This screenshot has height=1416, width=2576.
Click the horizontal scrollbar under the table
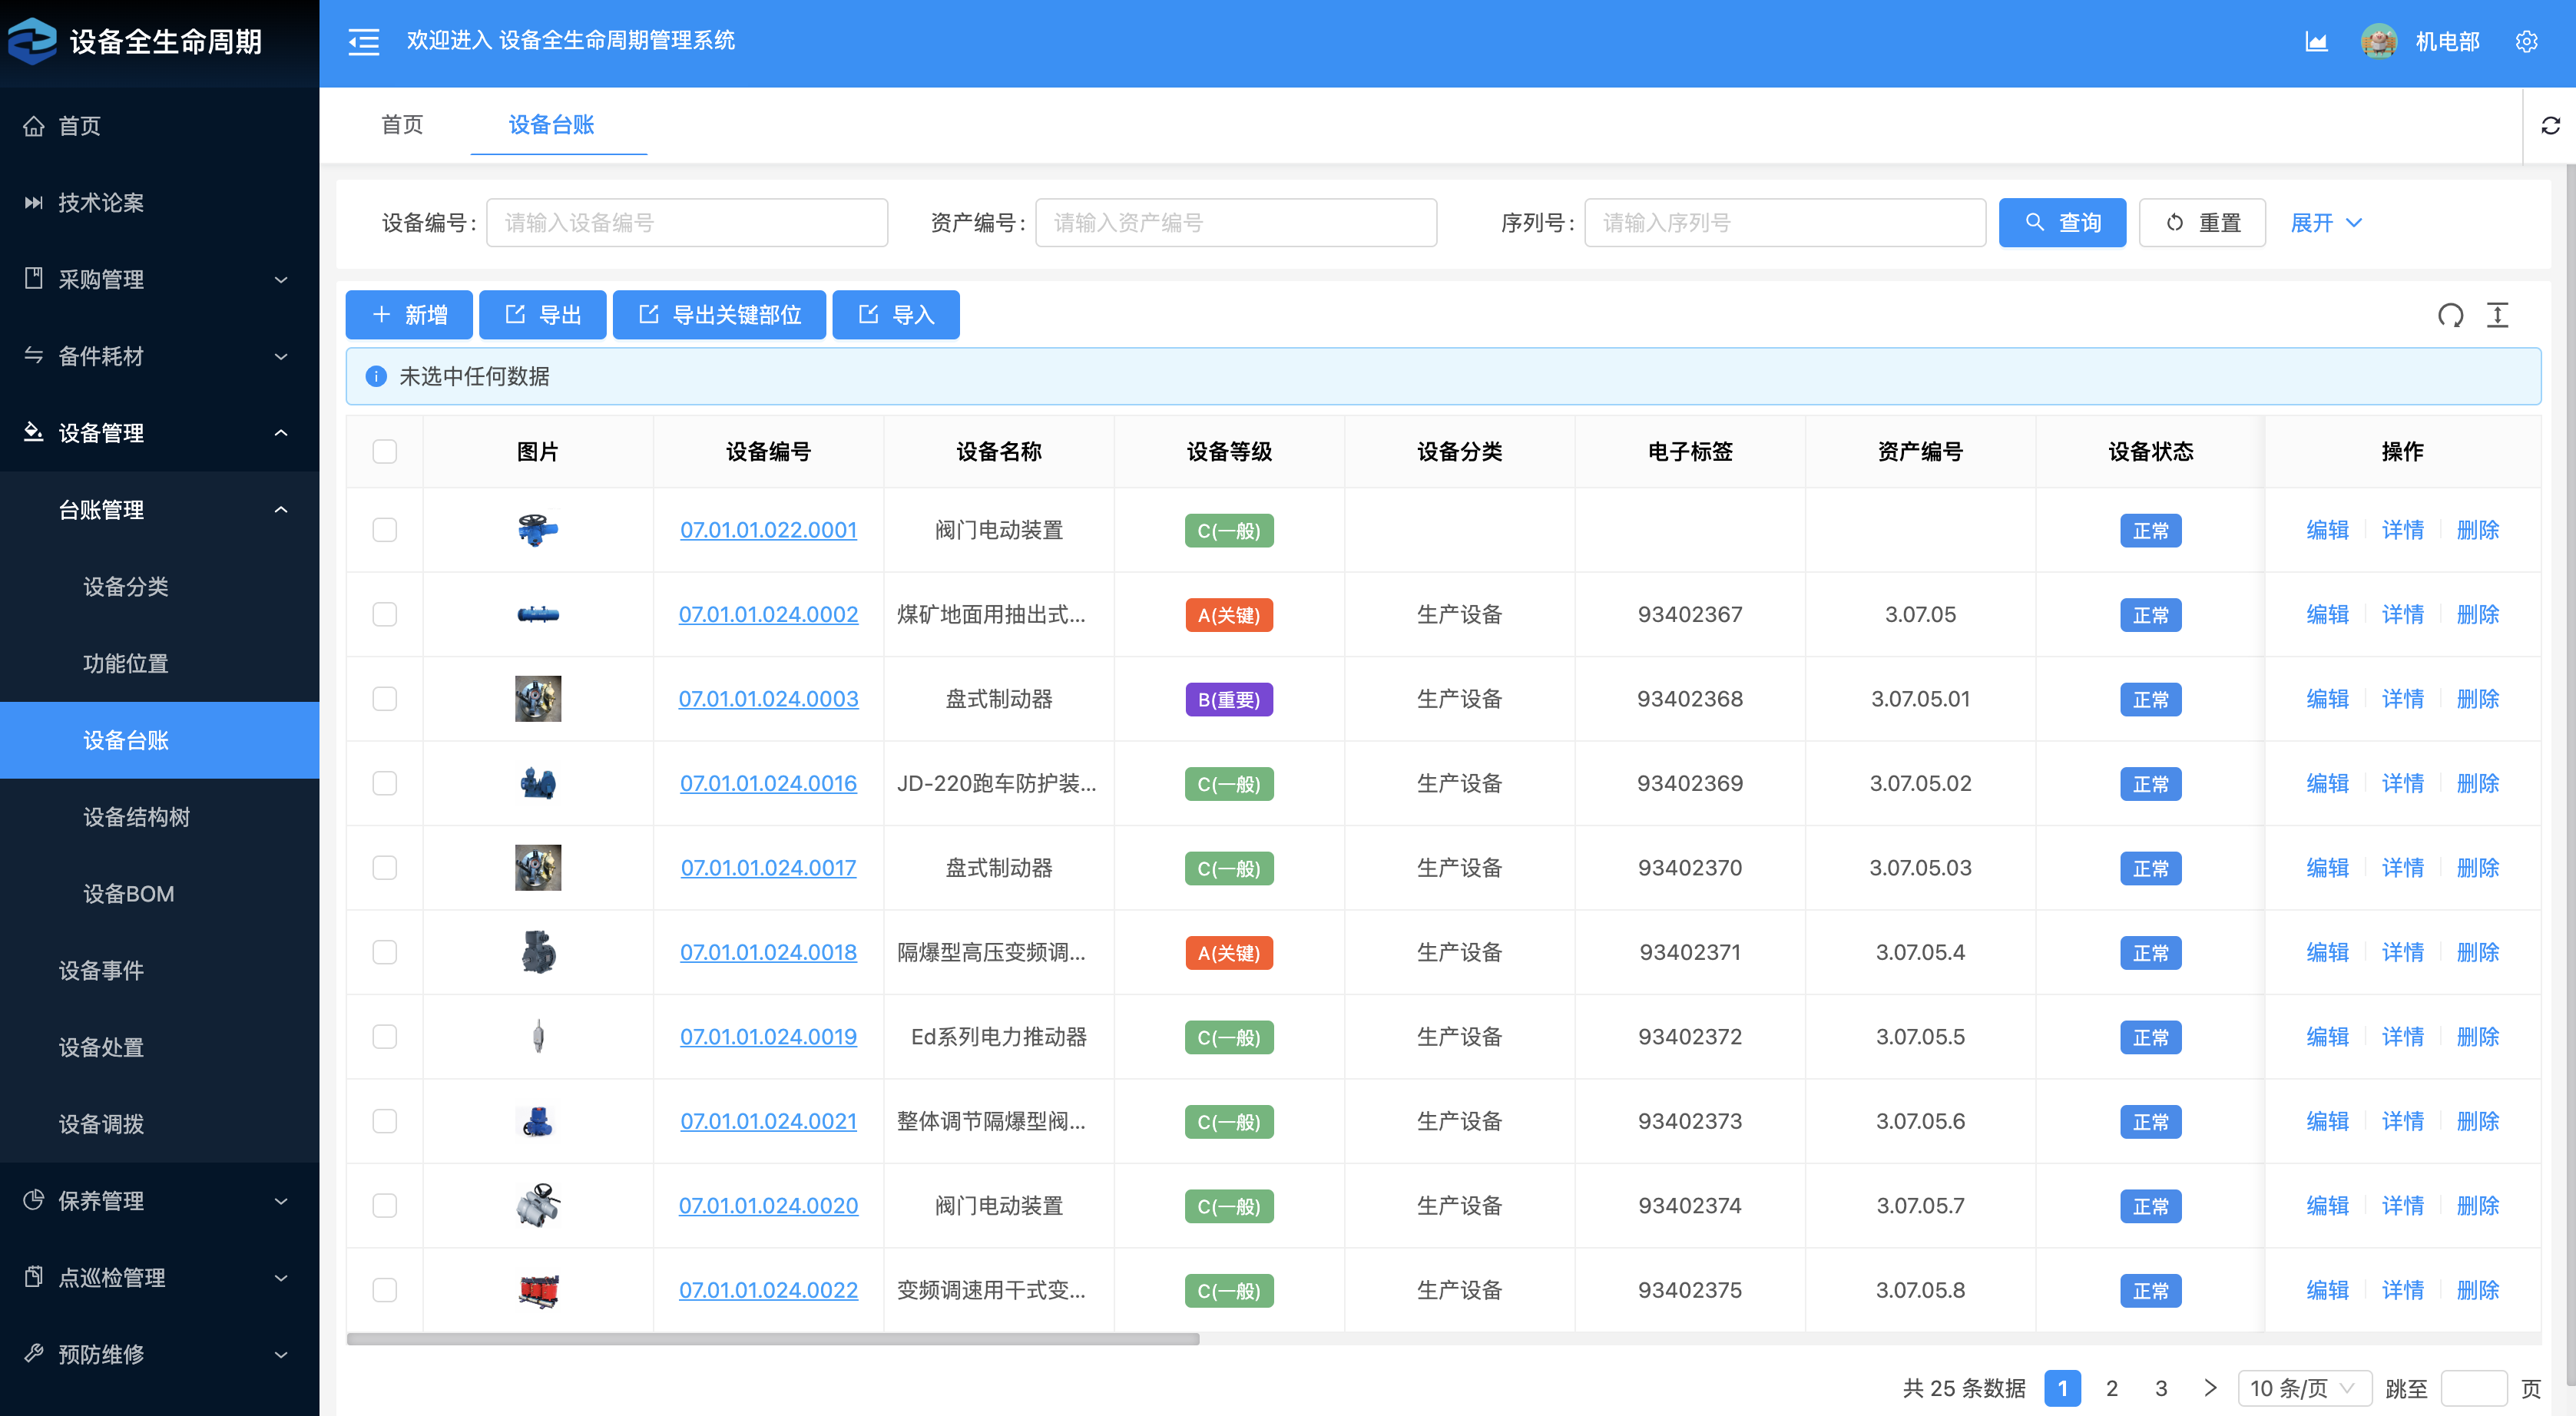[x=772, y=1339]
